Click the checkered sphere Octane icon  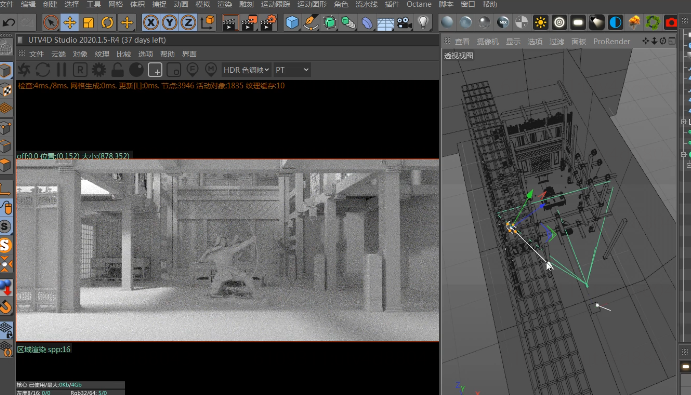[x=522, y=22]
